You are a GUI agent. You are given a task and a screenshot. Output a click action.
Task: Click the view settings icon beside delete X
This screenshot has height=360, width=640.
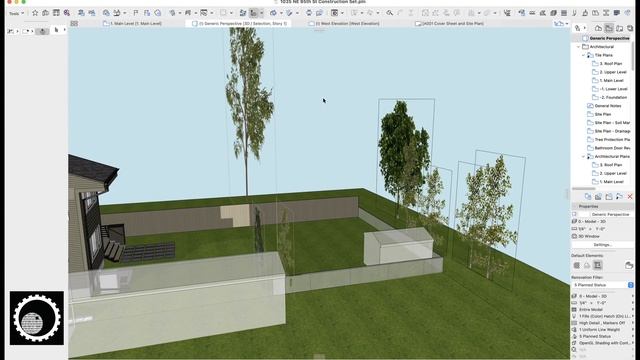[x=620, y=197]
